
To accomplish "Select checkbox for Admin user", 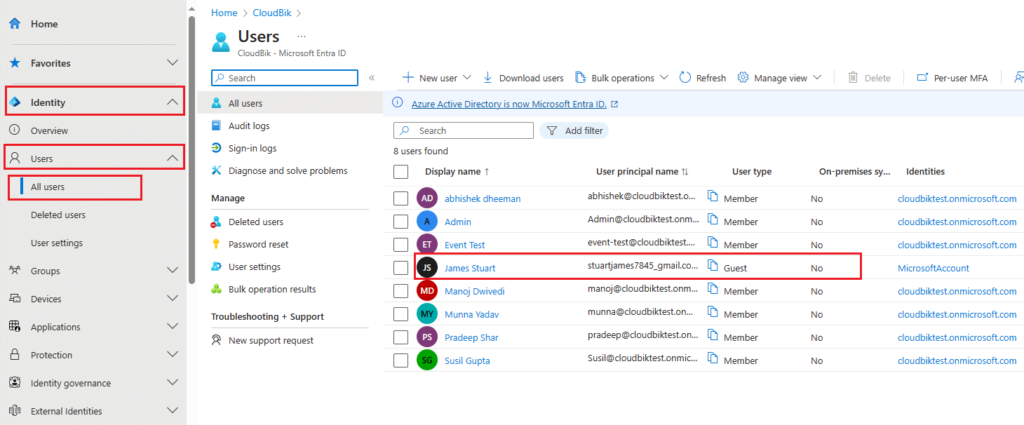I will (x=400, y=221).
